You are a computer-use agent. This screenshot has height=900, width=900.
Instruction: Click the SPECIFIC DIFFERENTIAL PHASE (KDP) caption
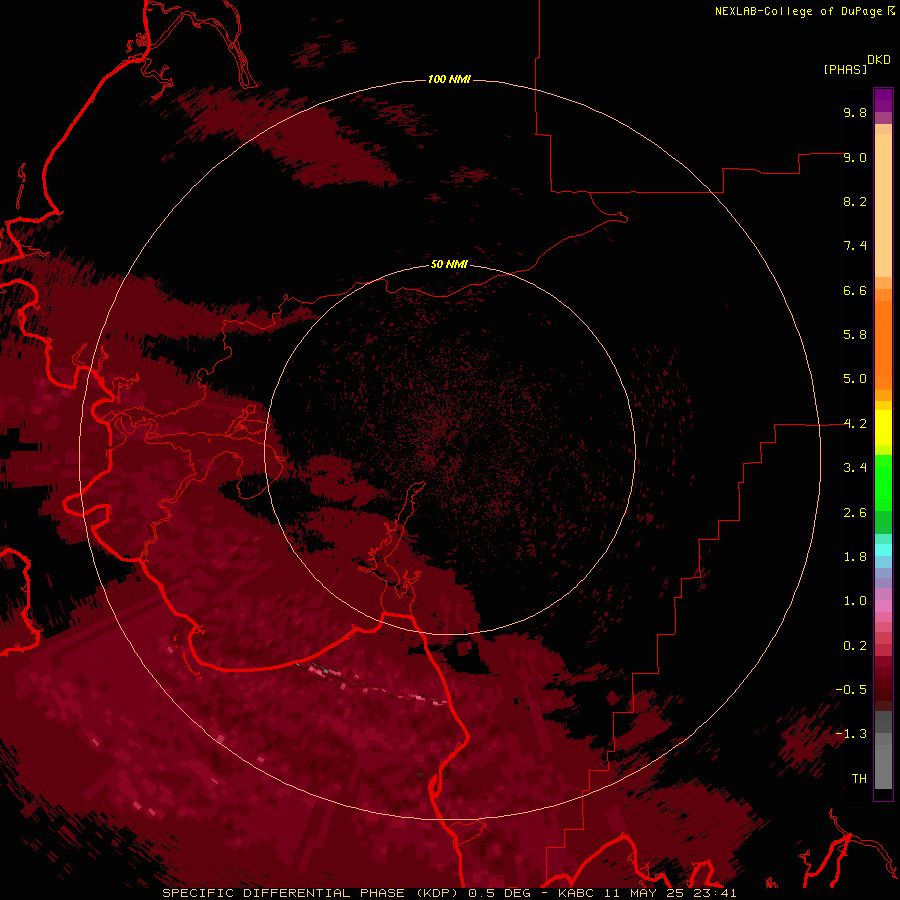(312, 893)
